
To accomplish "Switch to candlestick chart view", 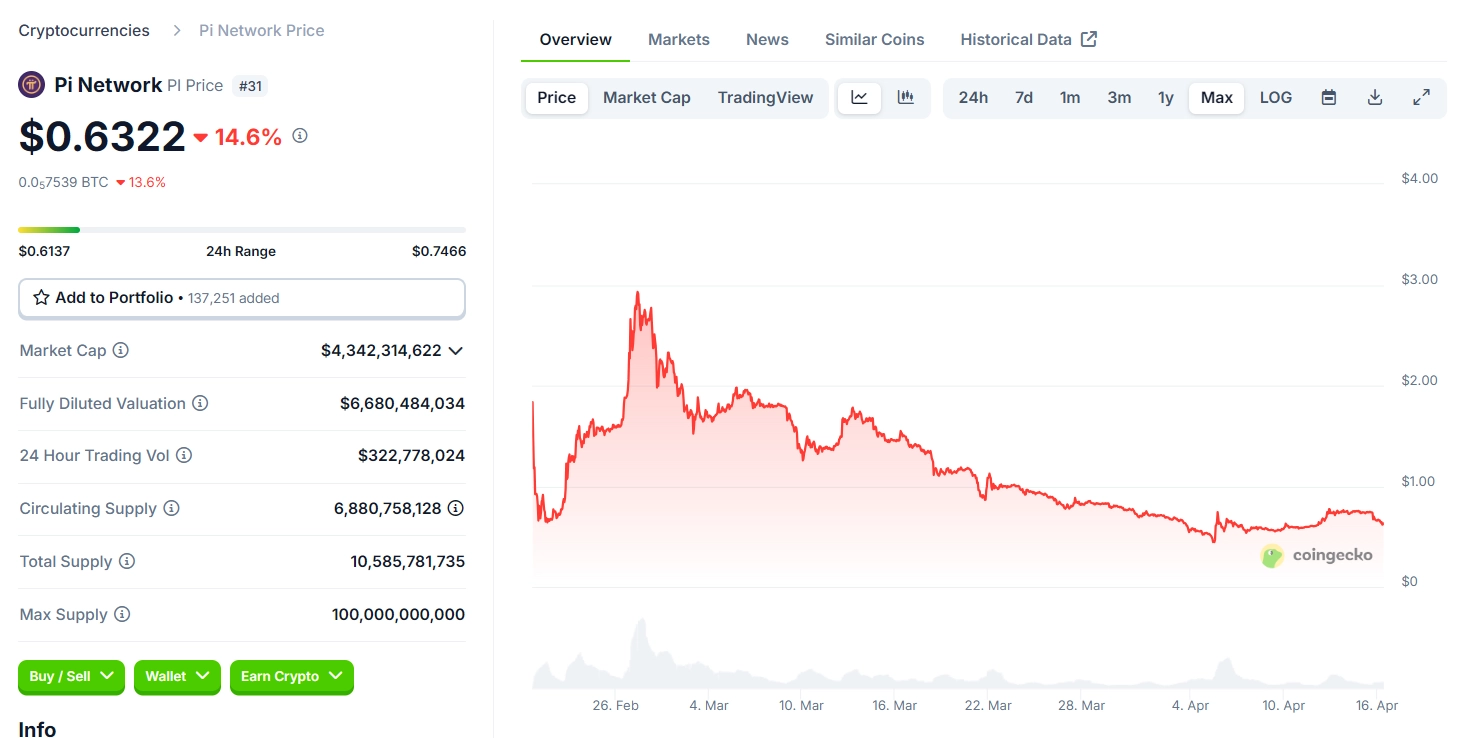I will pos(906,98).
